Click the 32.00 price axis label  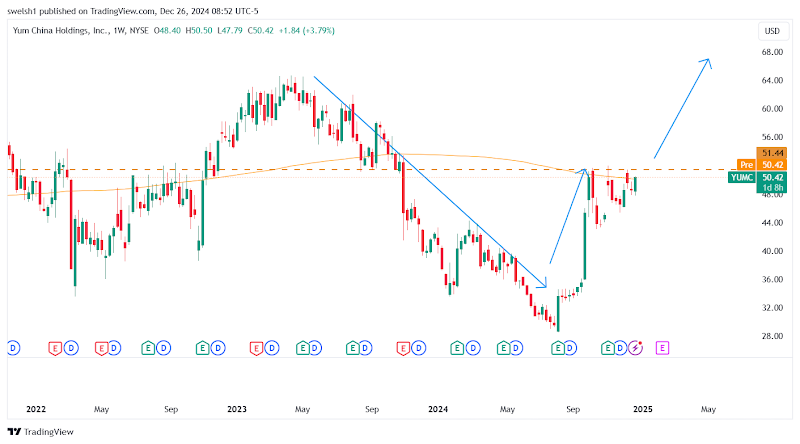(x=772, y=308)
